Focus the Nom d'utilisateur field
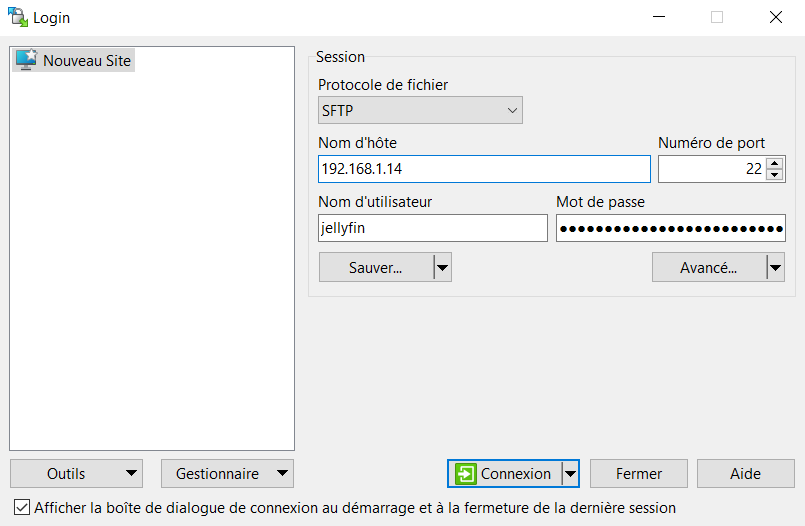The width and height of the screenshot is (805, 526). (432, 228)
